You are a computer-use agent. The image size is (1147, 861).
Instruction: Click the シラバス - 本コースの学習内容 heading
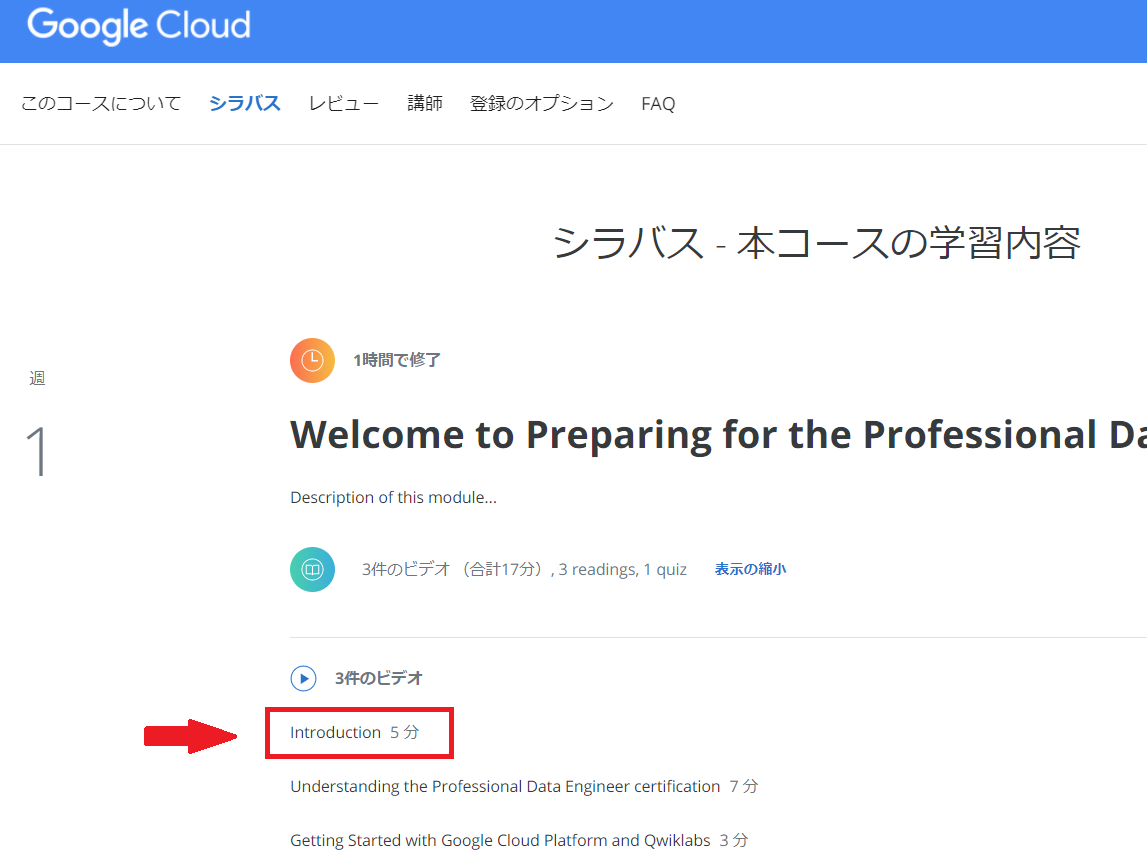(816, 242)
